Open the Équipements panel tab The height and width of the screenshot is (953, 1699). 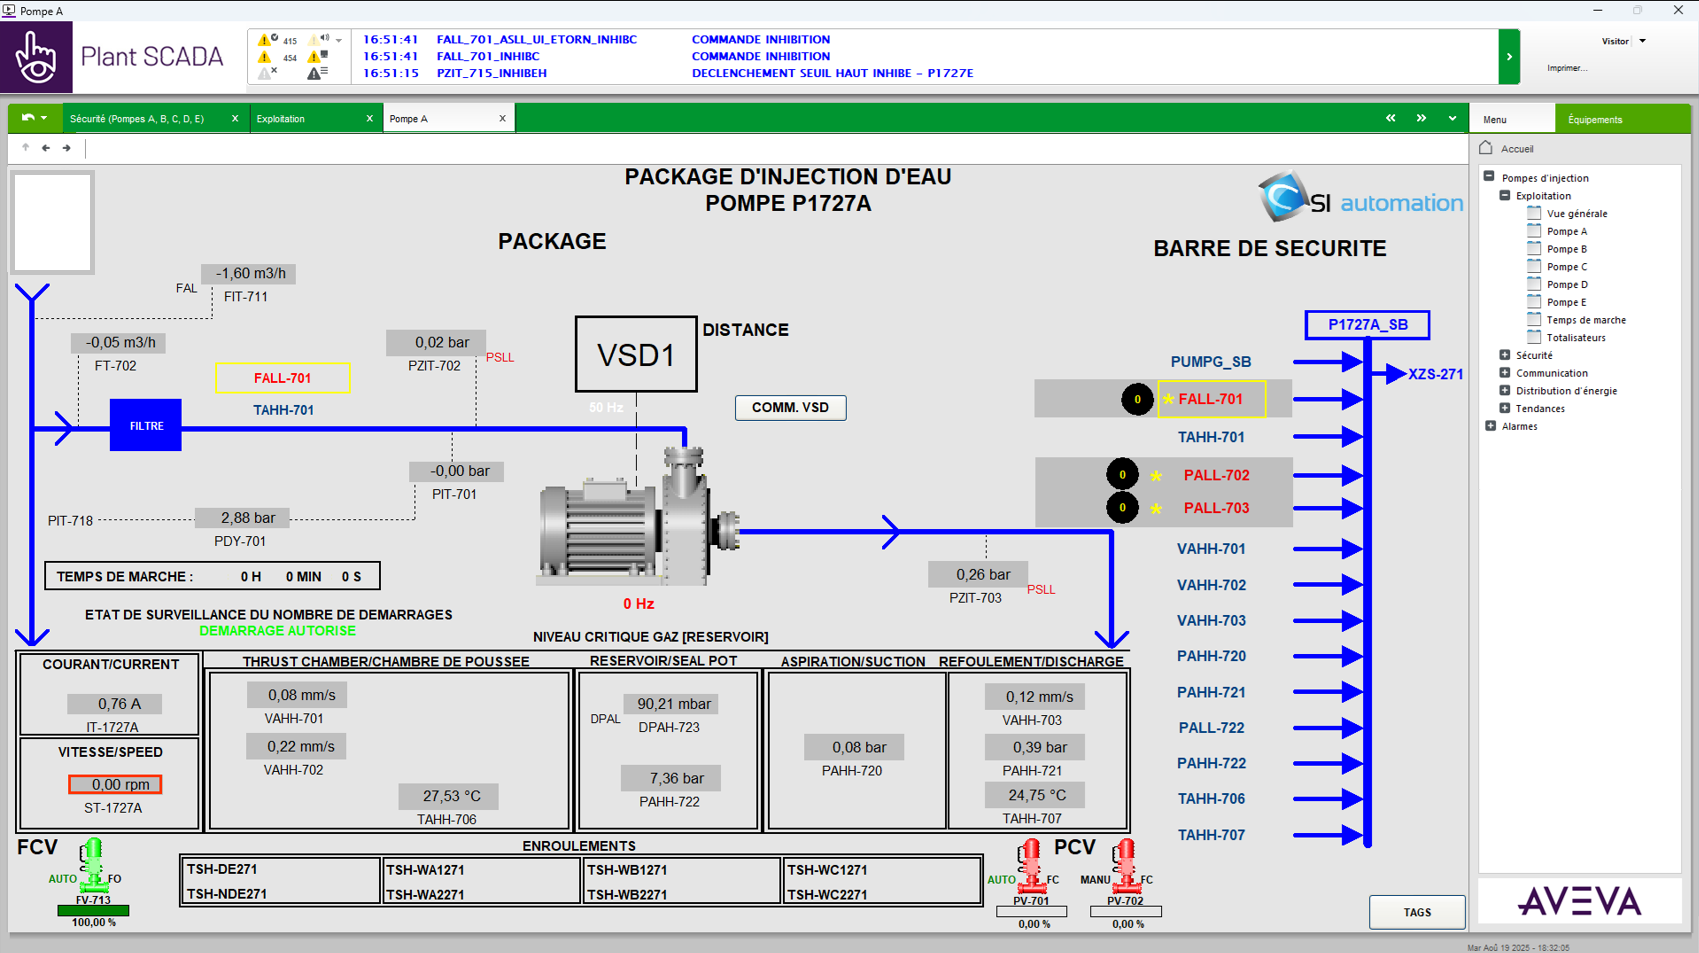click(x=1595, y=119)
